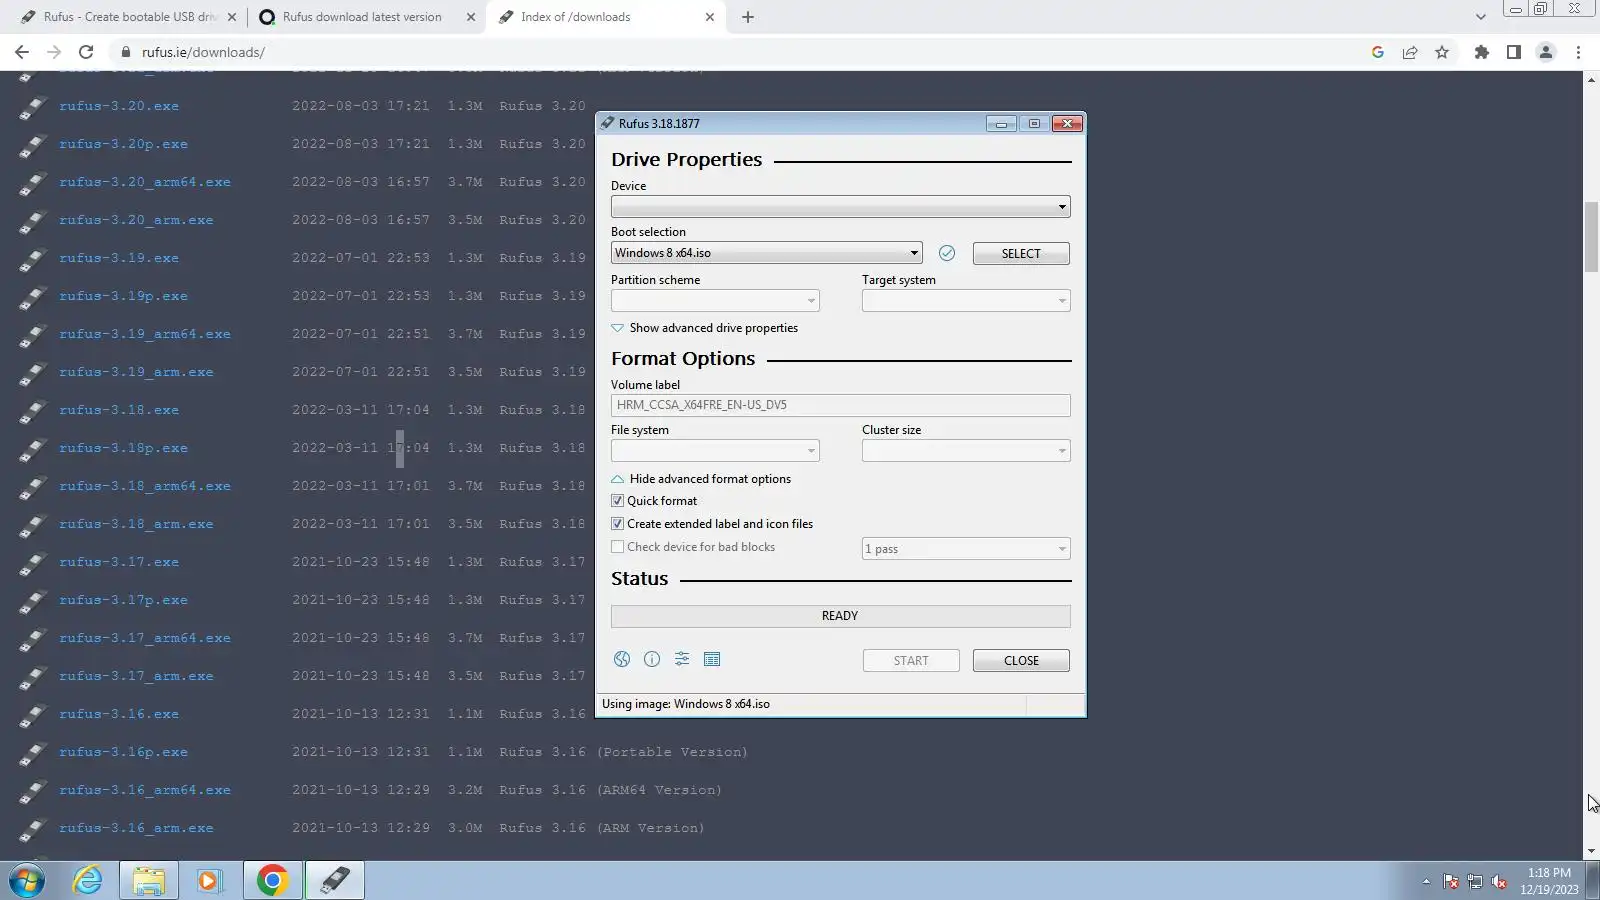The width and height of the screenshot is (1600, 900).
Task: Click READY status progress bar
Action: (x=840, y=616)
